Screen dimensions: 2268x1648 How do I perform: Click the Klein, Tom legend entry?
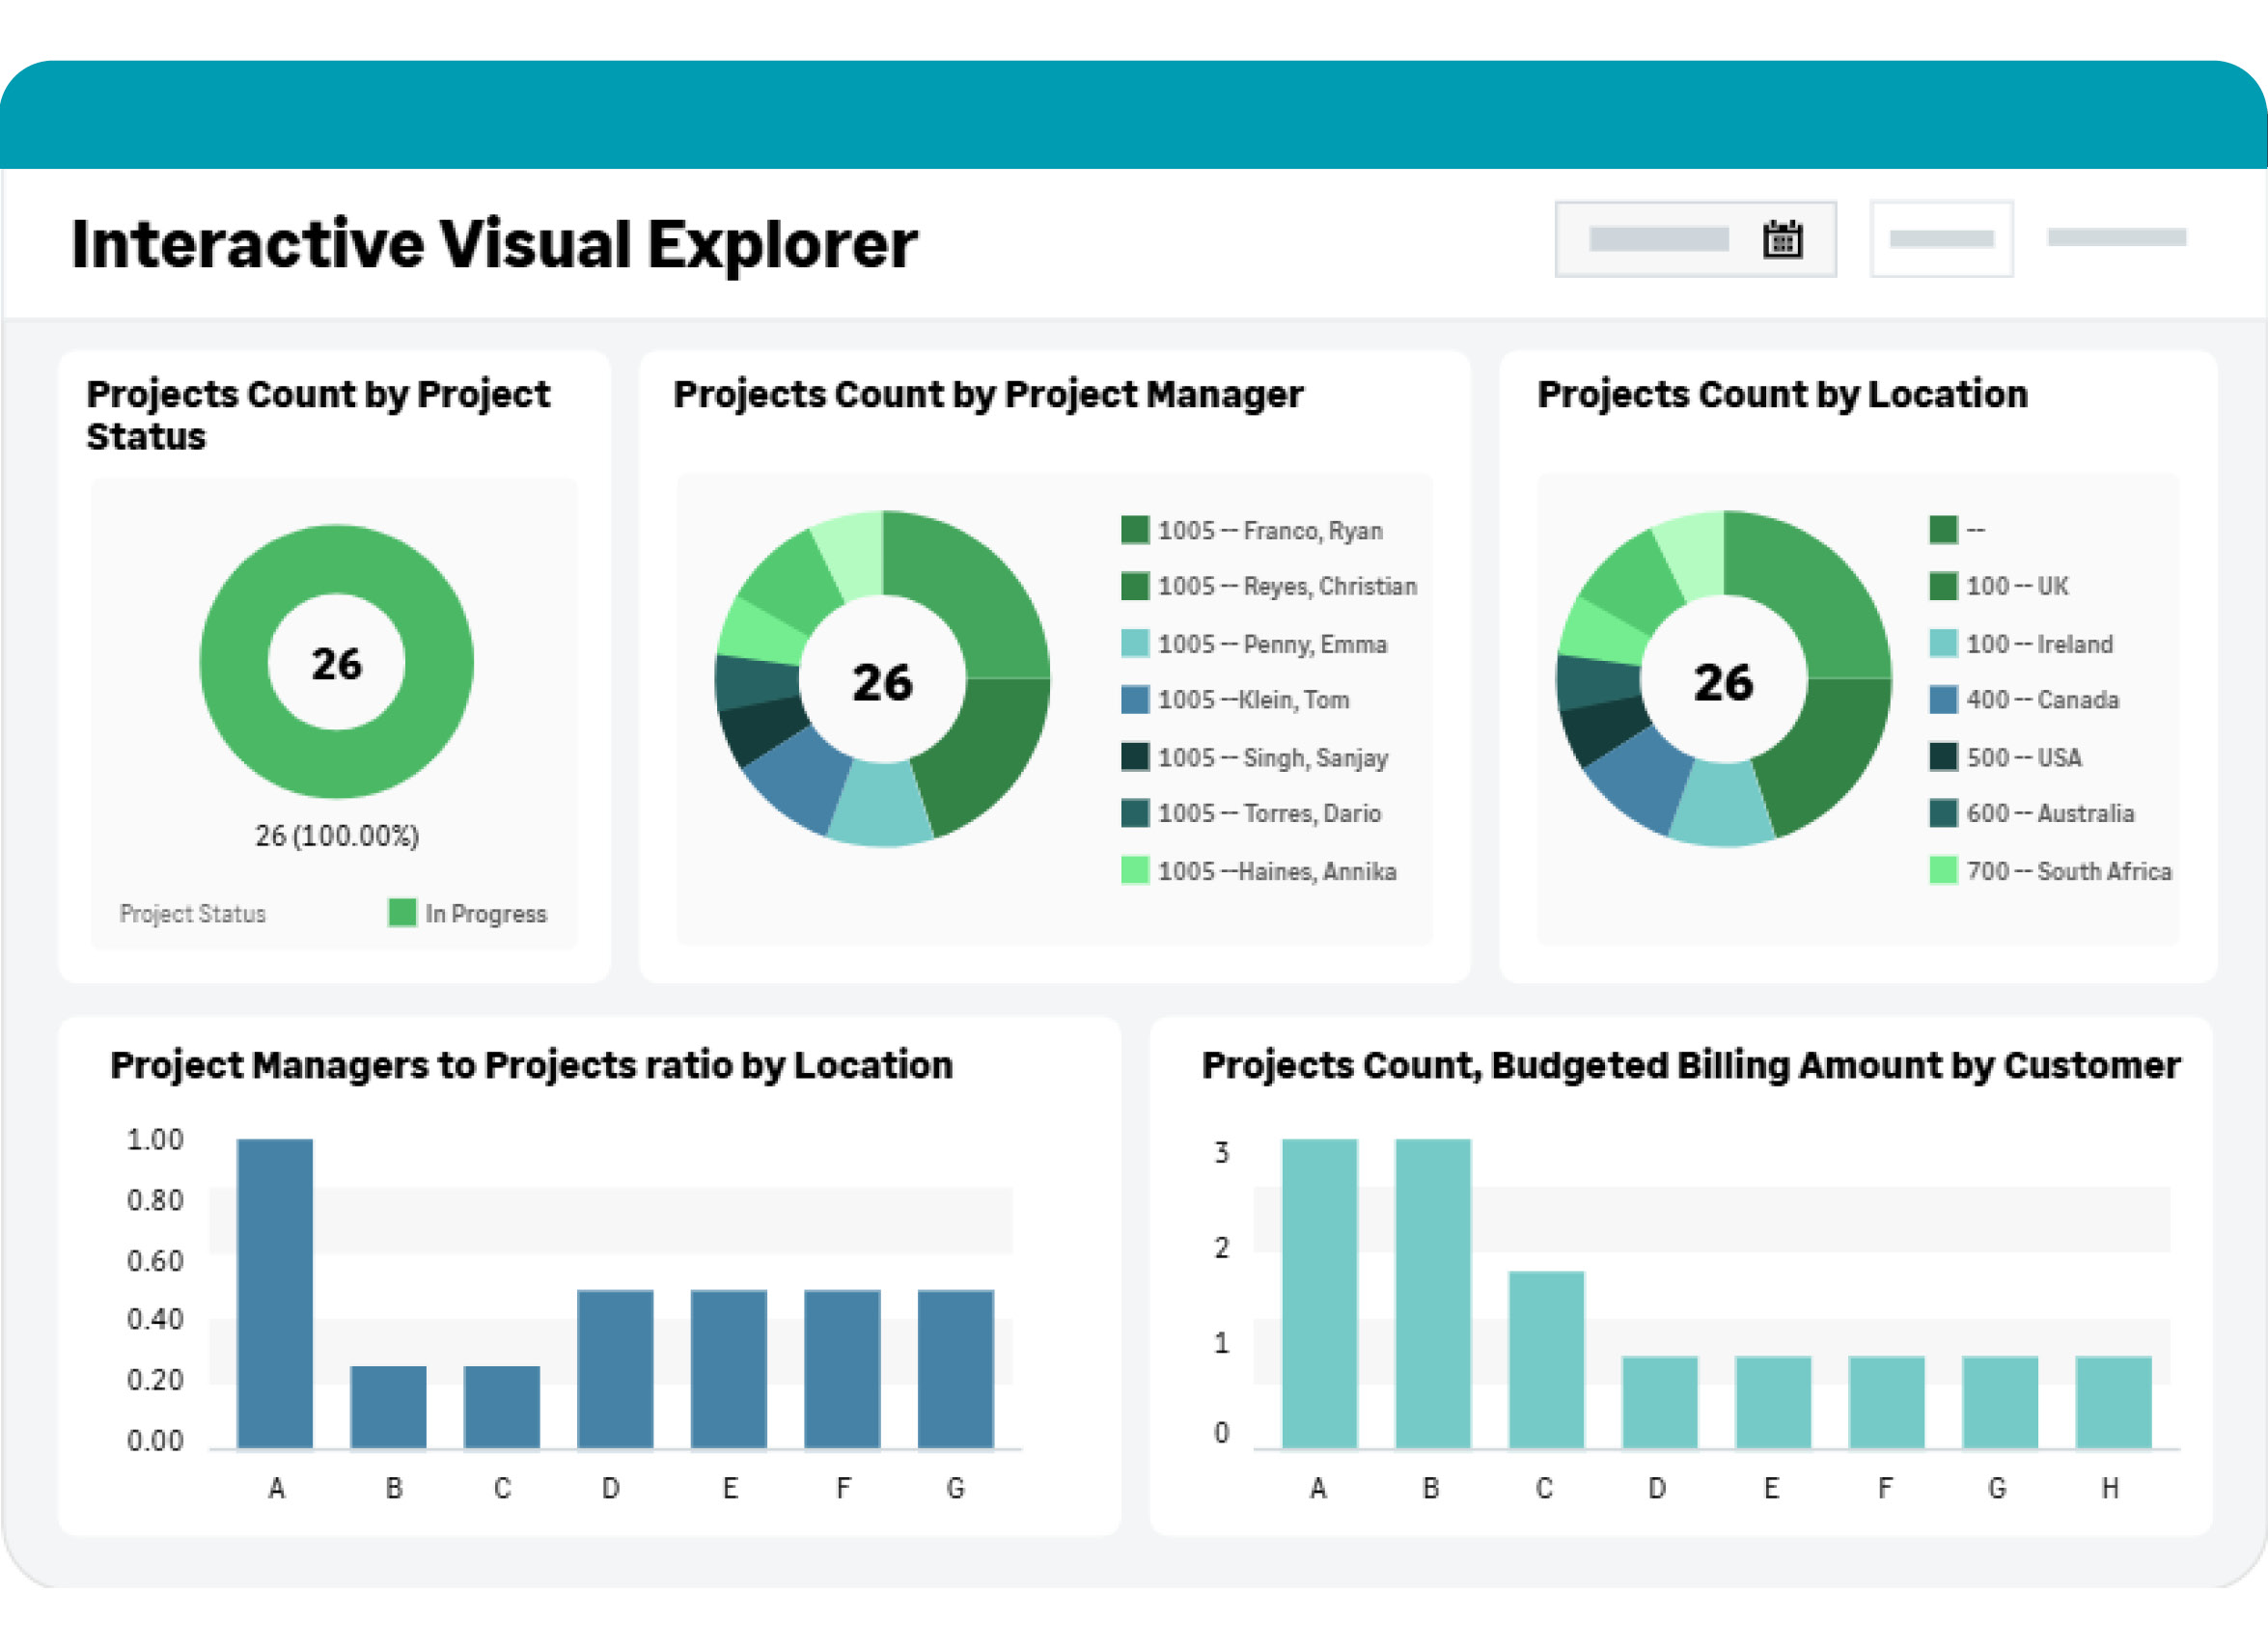[x=1253, y=700]
